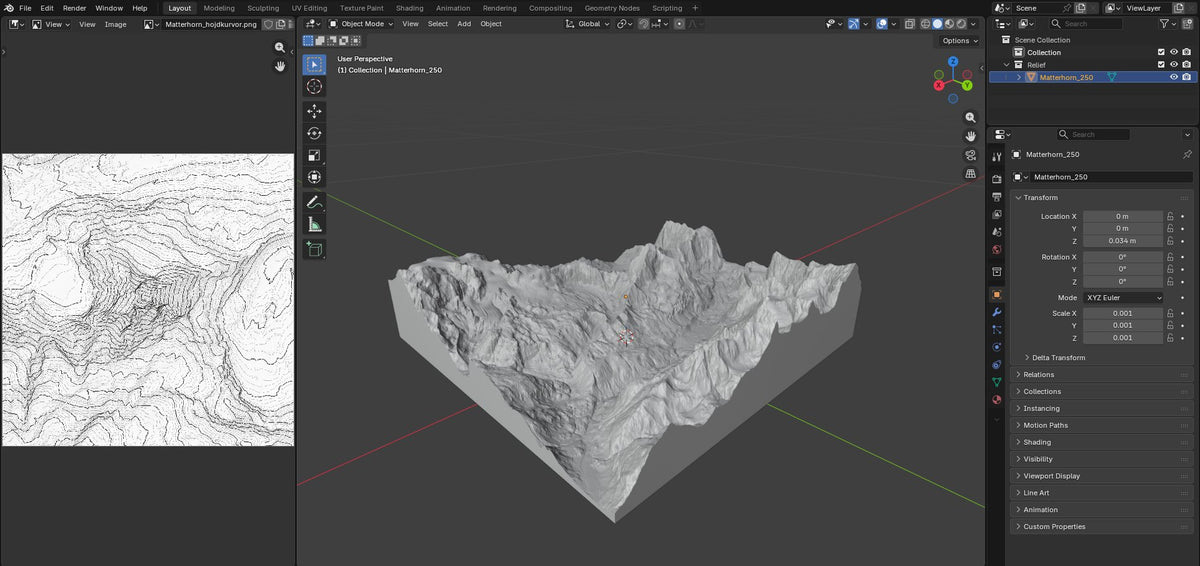Open rotation Mode XYZ Euler dropdown
Screen dimensions: 1200x566
tap(1124, 298)
